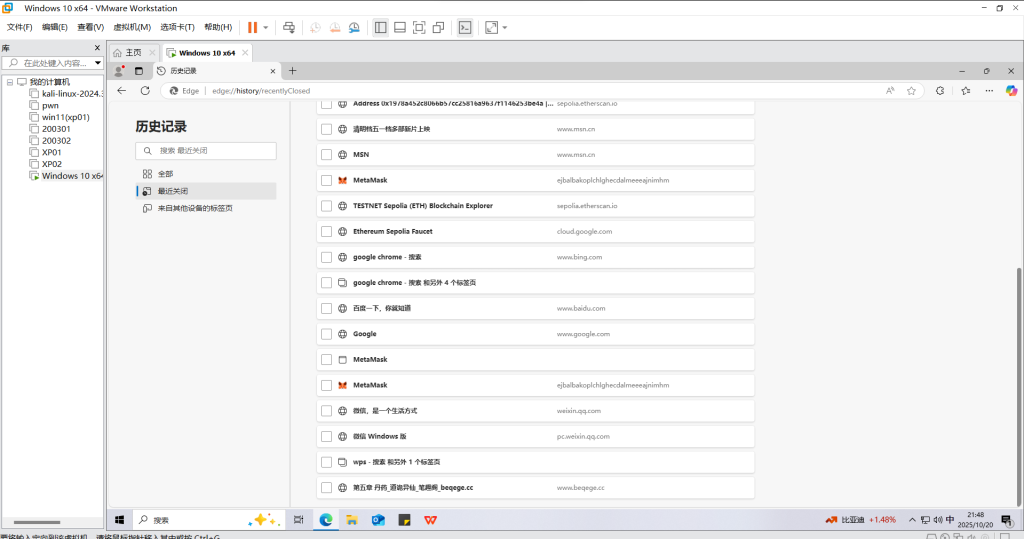Click the Edge profile avatar icon
Screen dimensions: 1024x539
pyautogui.click(x=119, y=71)
